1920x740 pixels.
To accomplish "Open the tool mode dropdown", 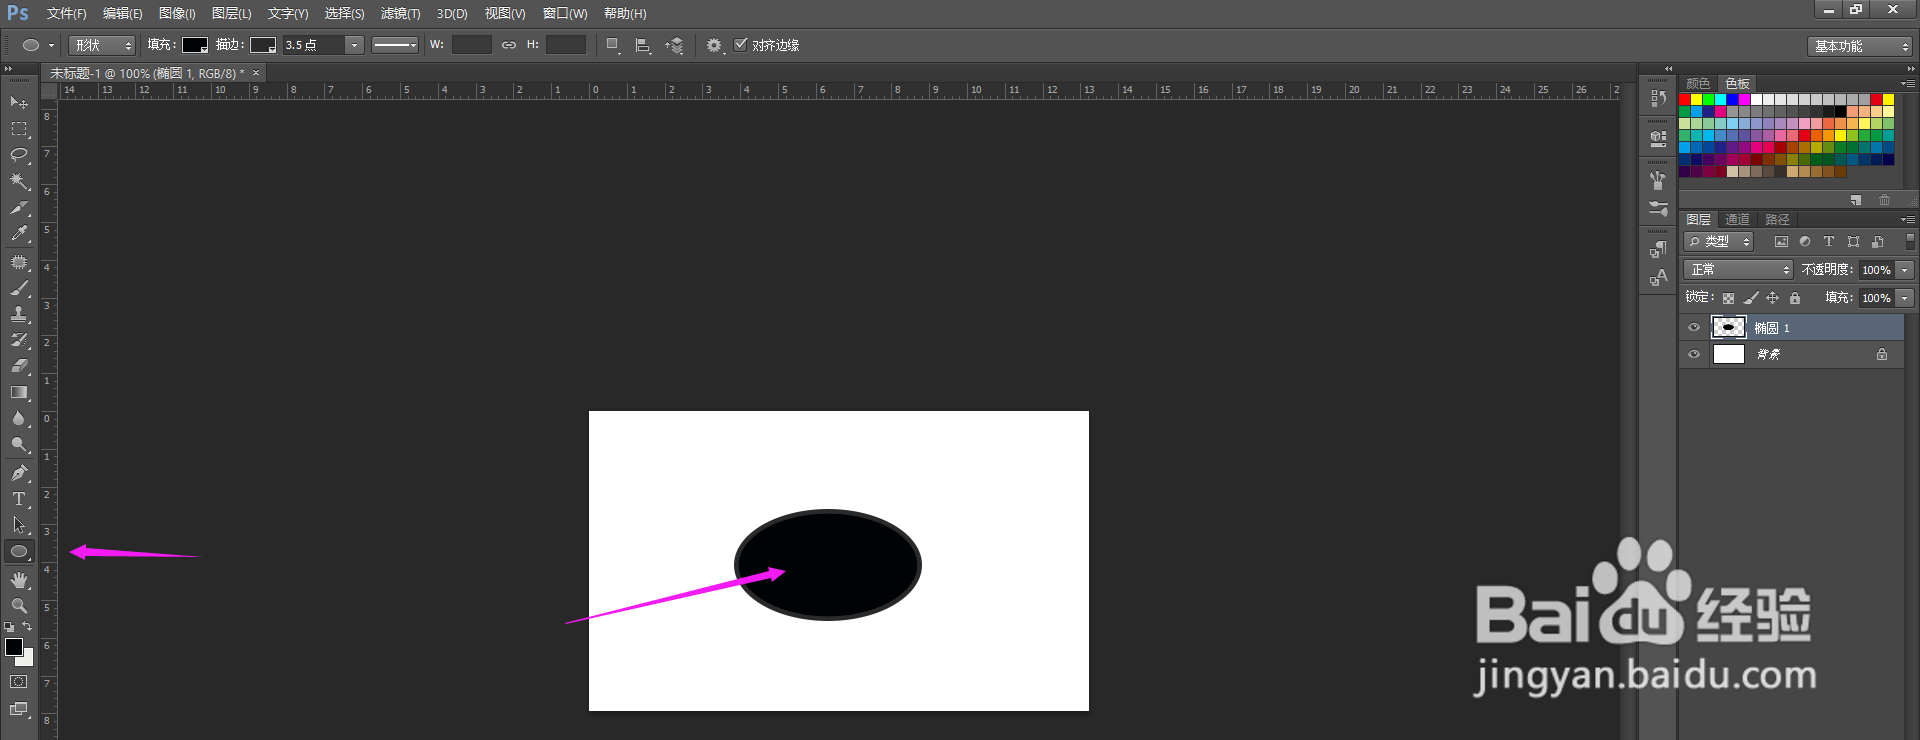I will [x=102, y=45].
